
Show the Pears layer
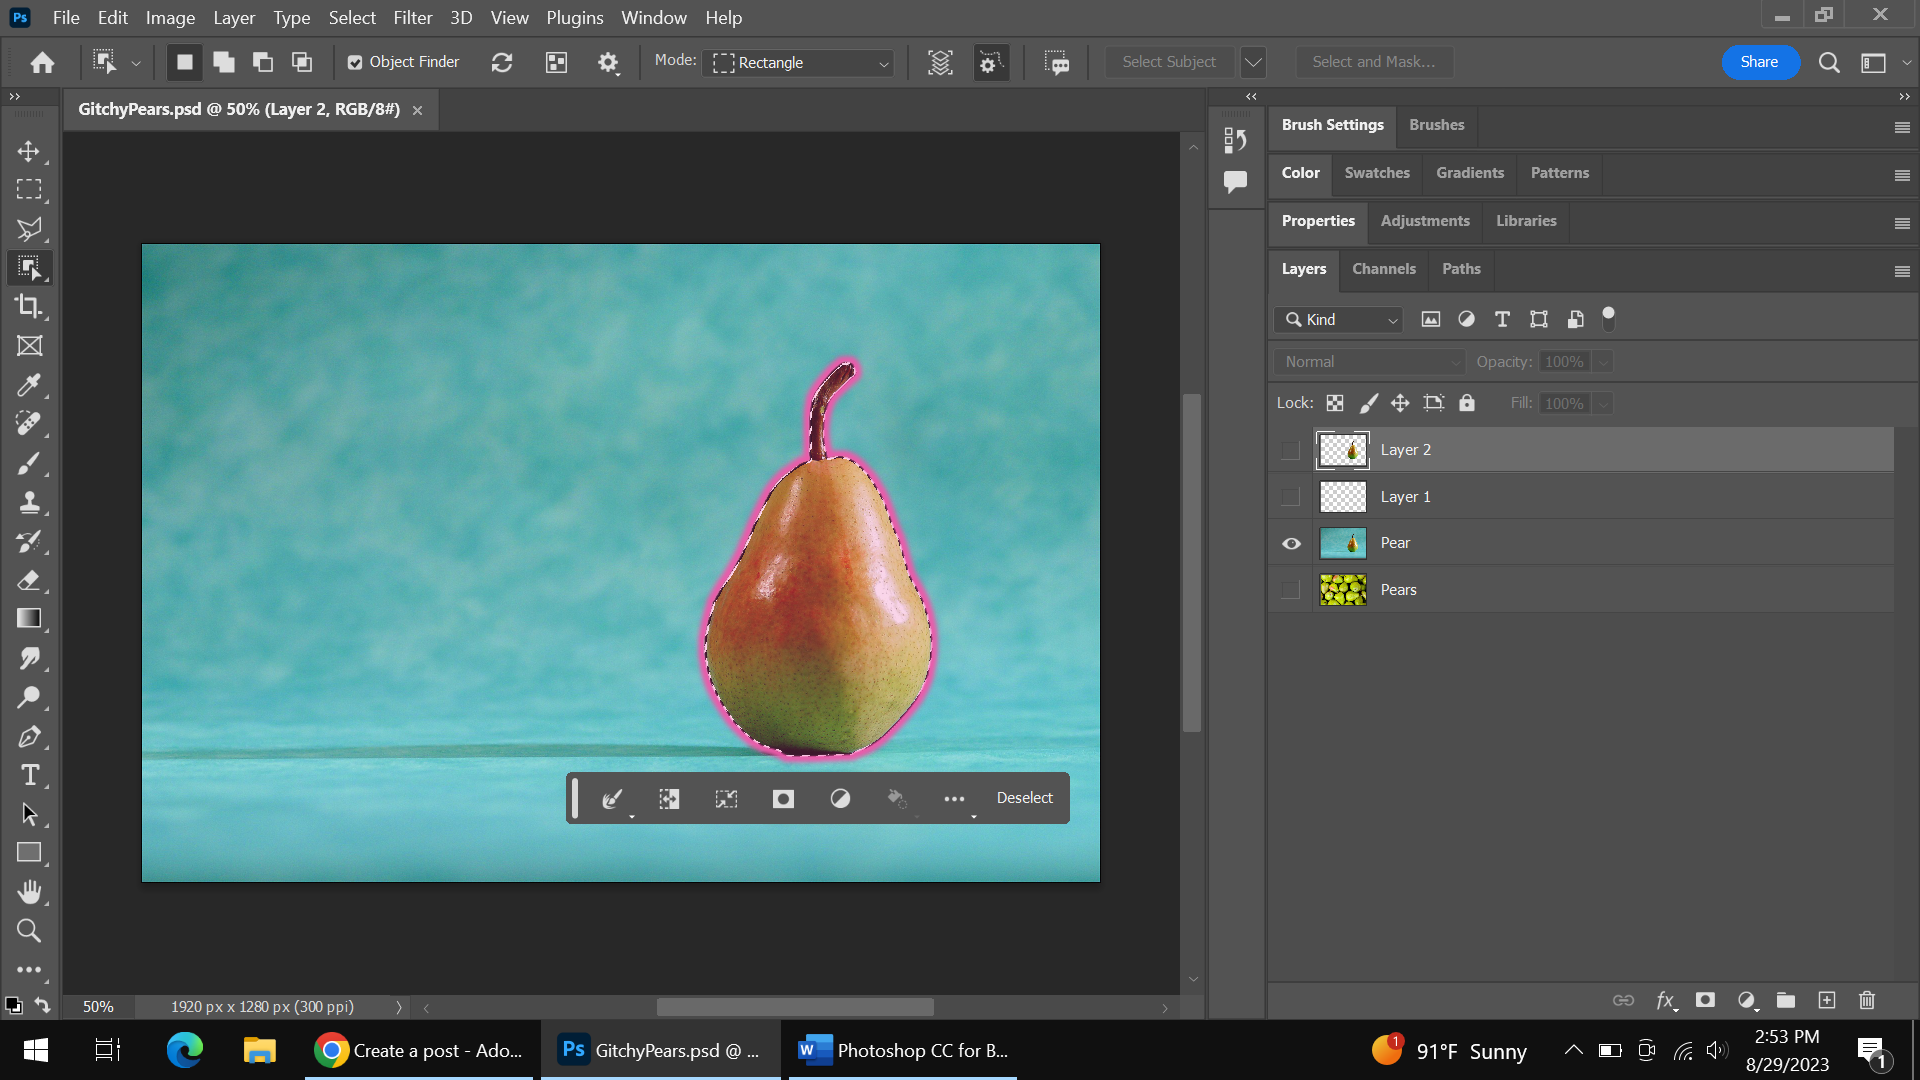click(1290, 589)
